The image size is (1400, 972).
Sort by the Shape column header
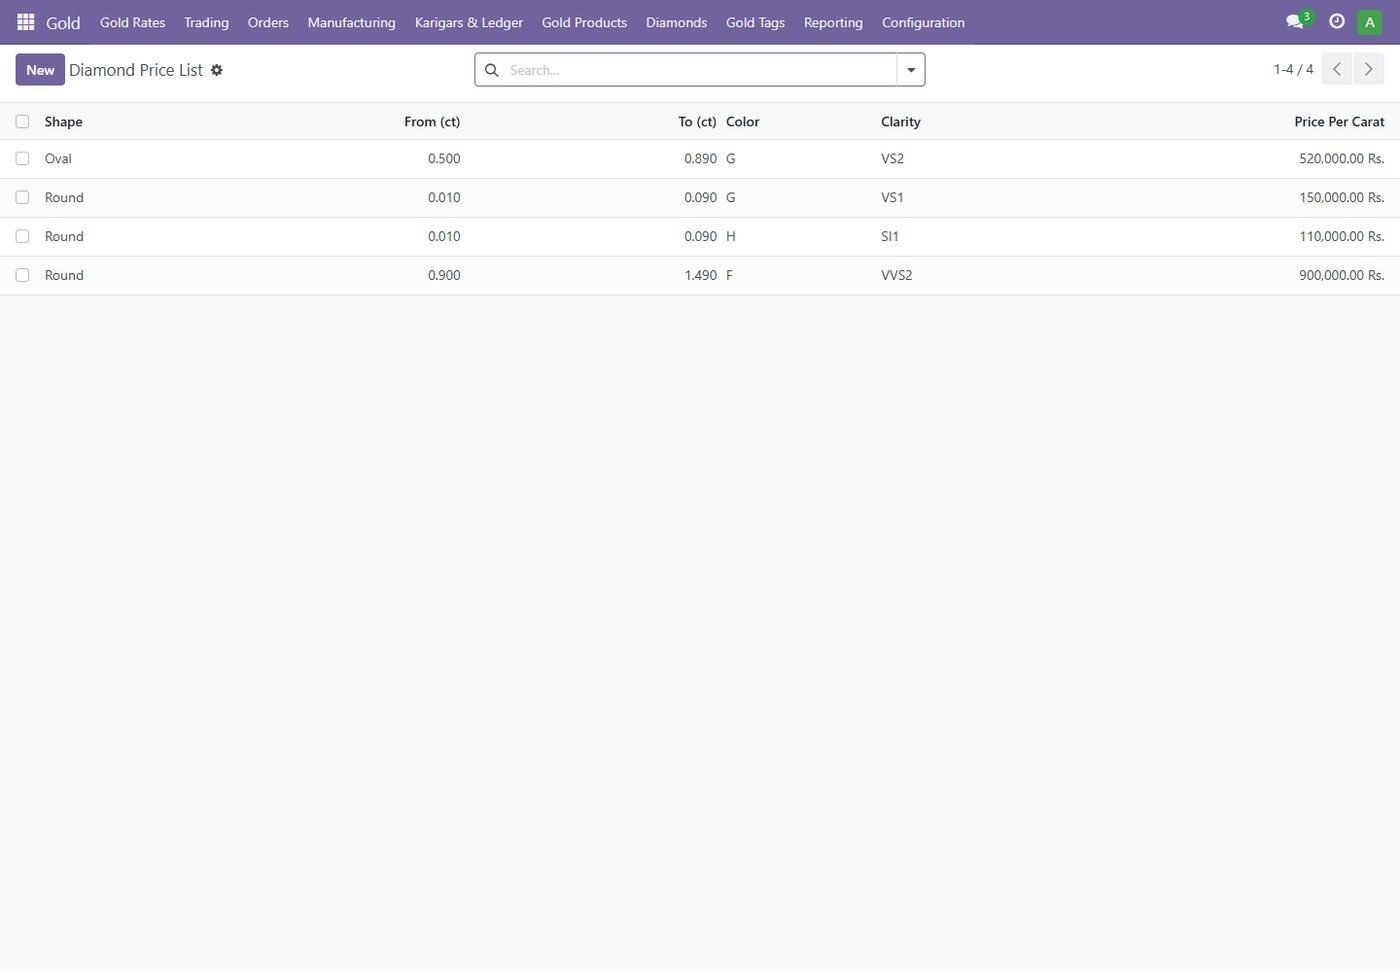[x=63, y=121]
